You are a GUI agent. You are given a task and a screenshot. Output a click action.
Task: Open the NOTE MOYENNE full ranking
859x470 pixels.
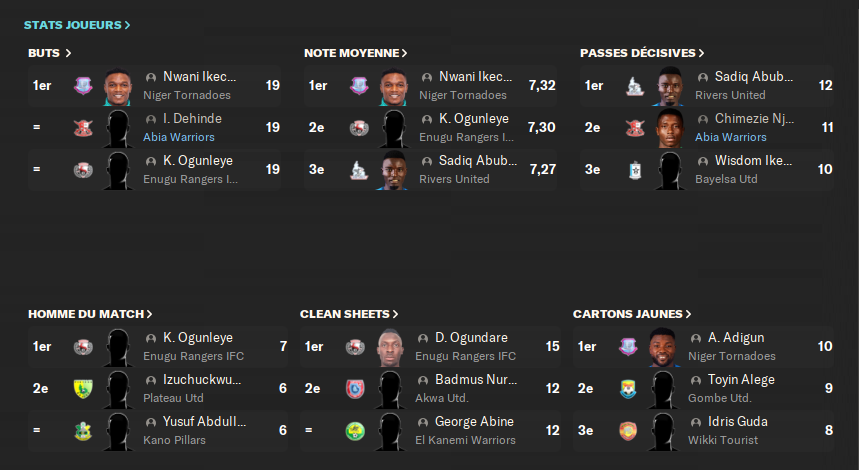(x=356, y=53)
